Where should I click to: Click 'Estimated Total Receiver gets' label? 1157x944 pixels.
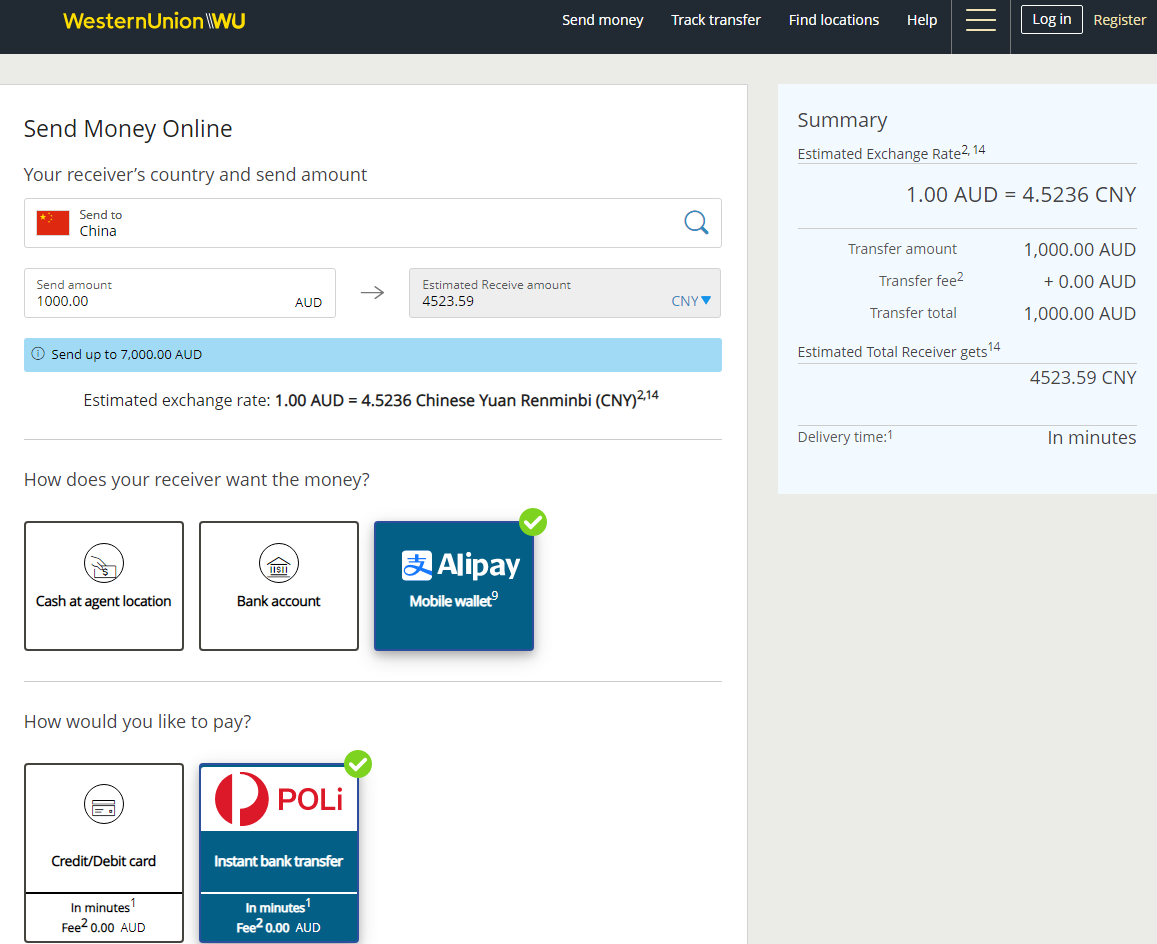tap(899, 350)
